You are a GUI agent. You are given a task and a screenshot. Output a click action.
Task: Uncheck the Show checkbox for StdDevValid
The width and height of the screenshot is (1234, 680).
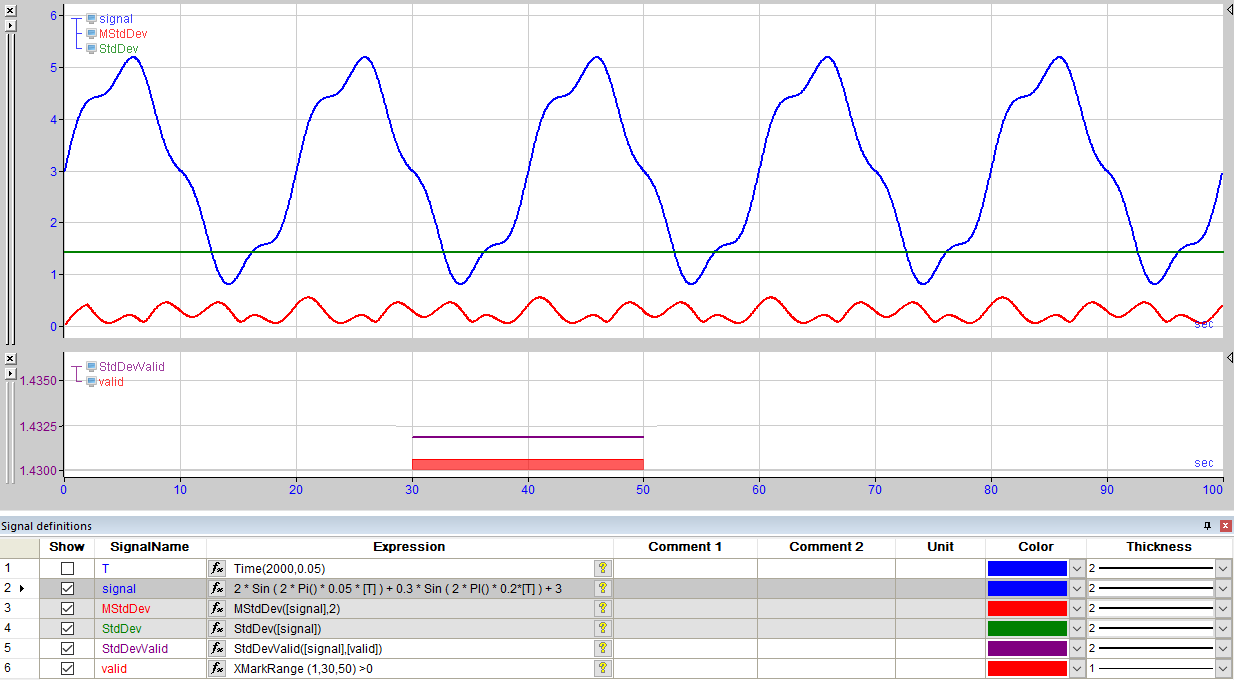(x=67, y=648)
